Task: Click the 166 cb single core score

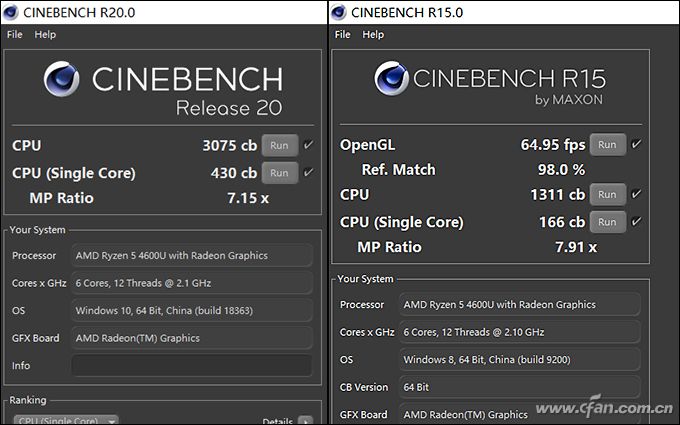Action: pos(562,222)
